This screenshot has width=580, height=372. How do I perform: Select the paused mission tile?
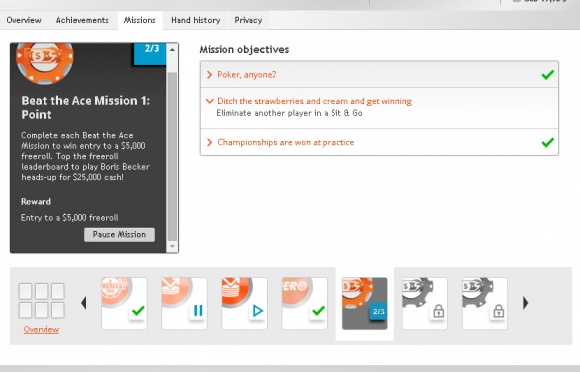pos(184,303)
